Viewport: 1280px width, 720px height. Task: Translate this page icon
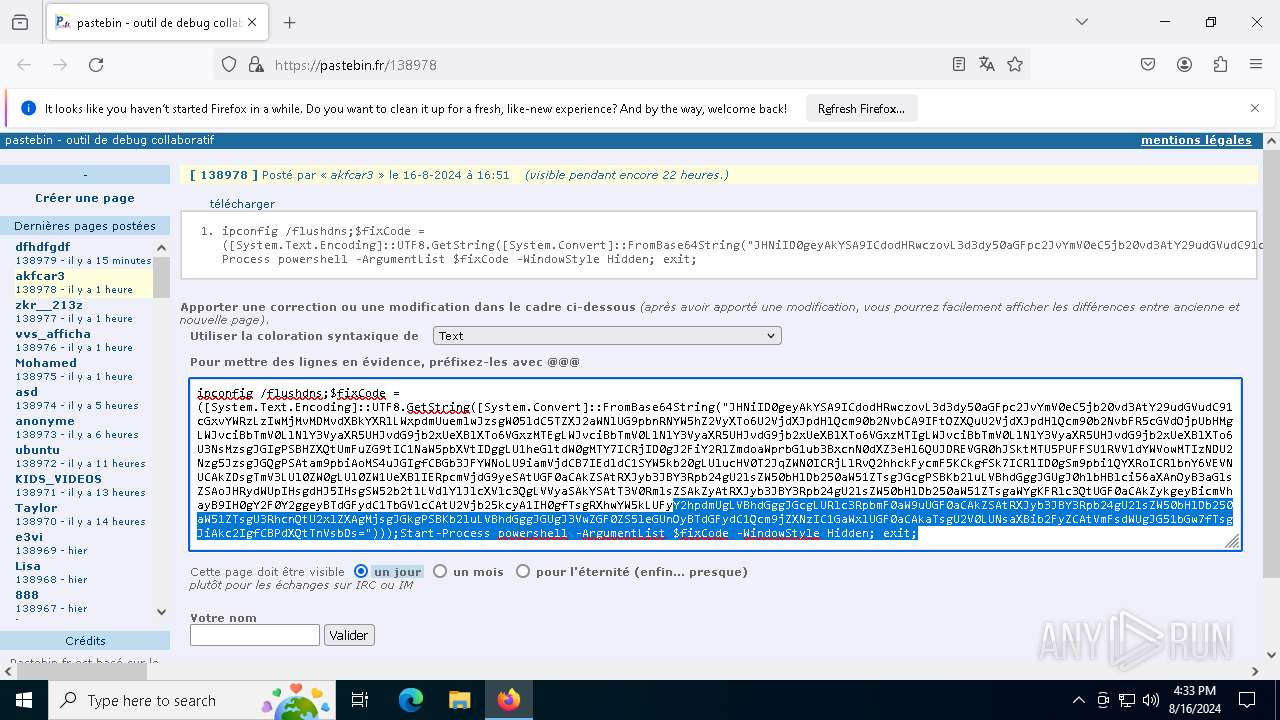pos(987,64)
